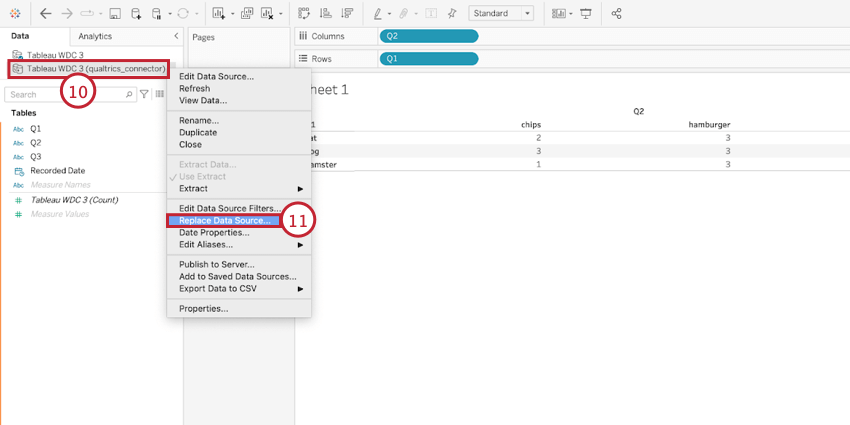Switch to the Data tab
This screenshot has height=425, width=850.
(21, 36)
